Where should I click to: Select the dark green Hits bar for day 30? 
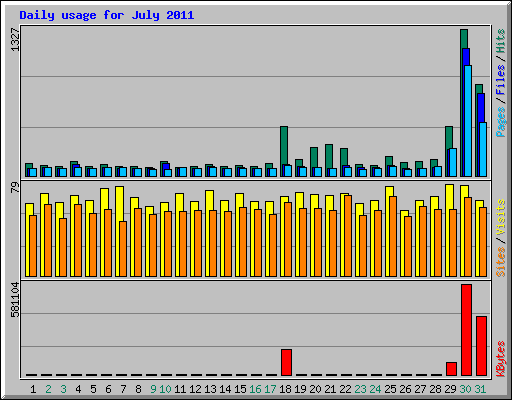[x=463, y=103]
